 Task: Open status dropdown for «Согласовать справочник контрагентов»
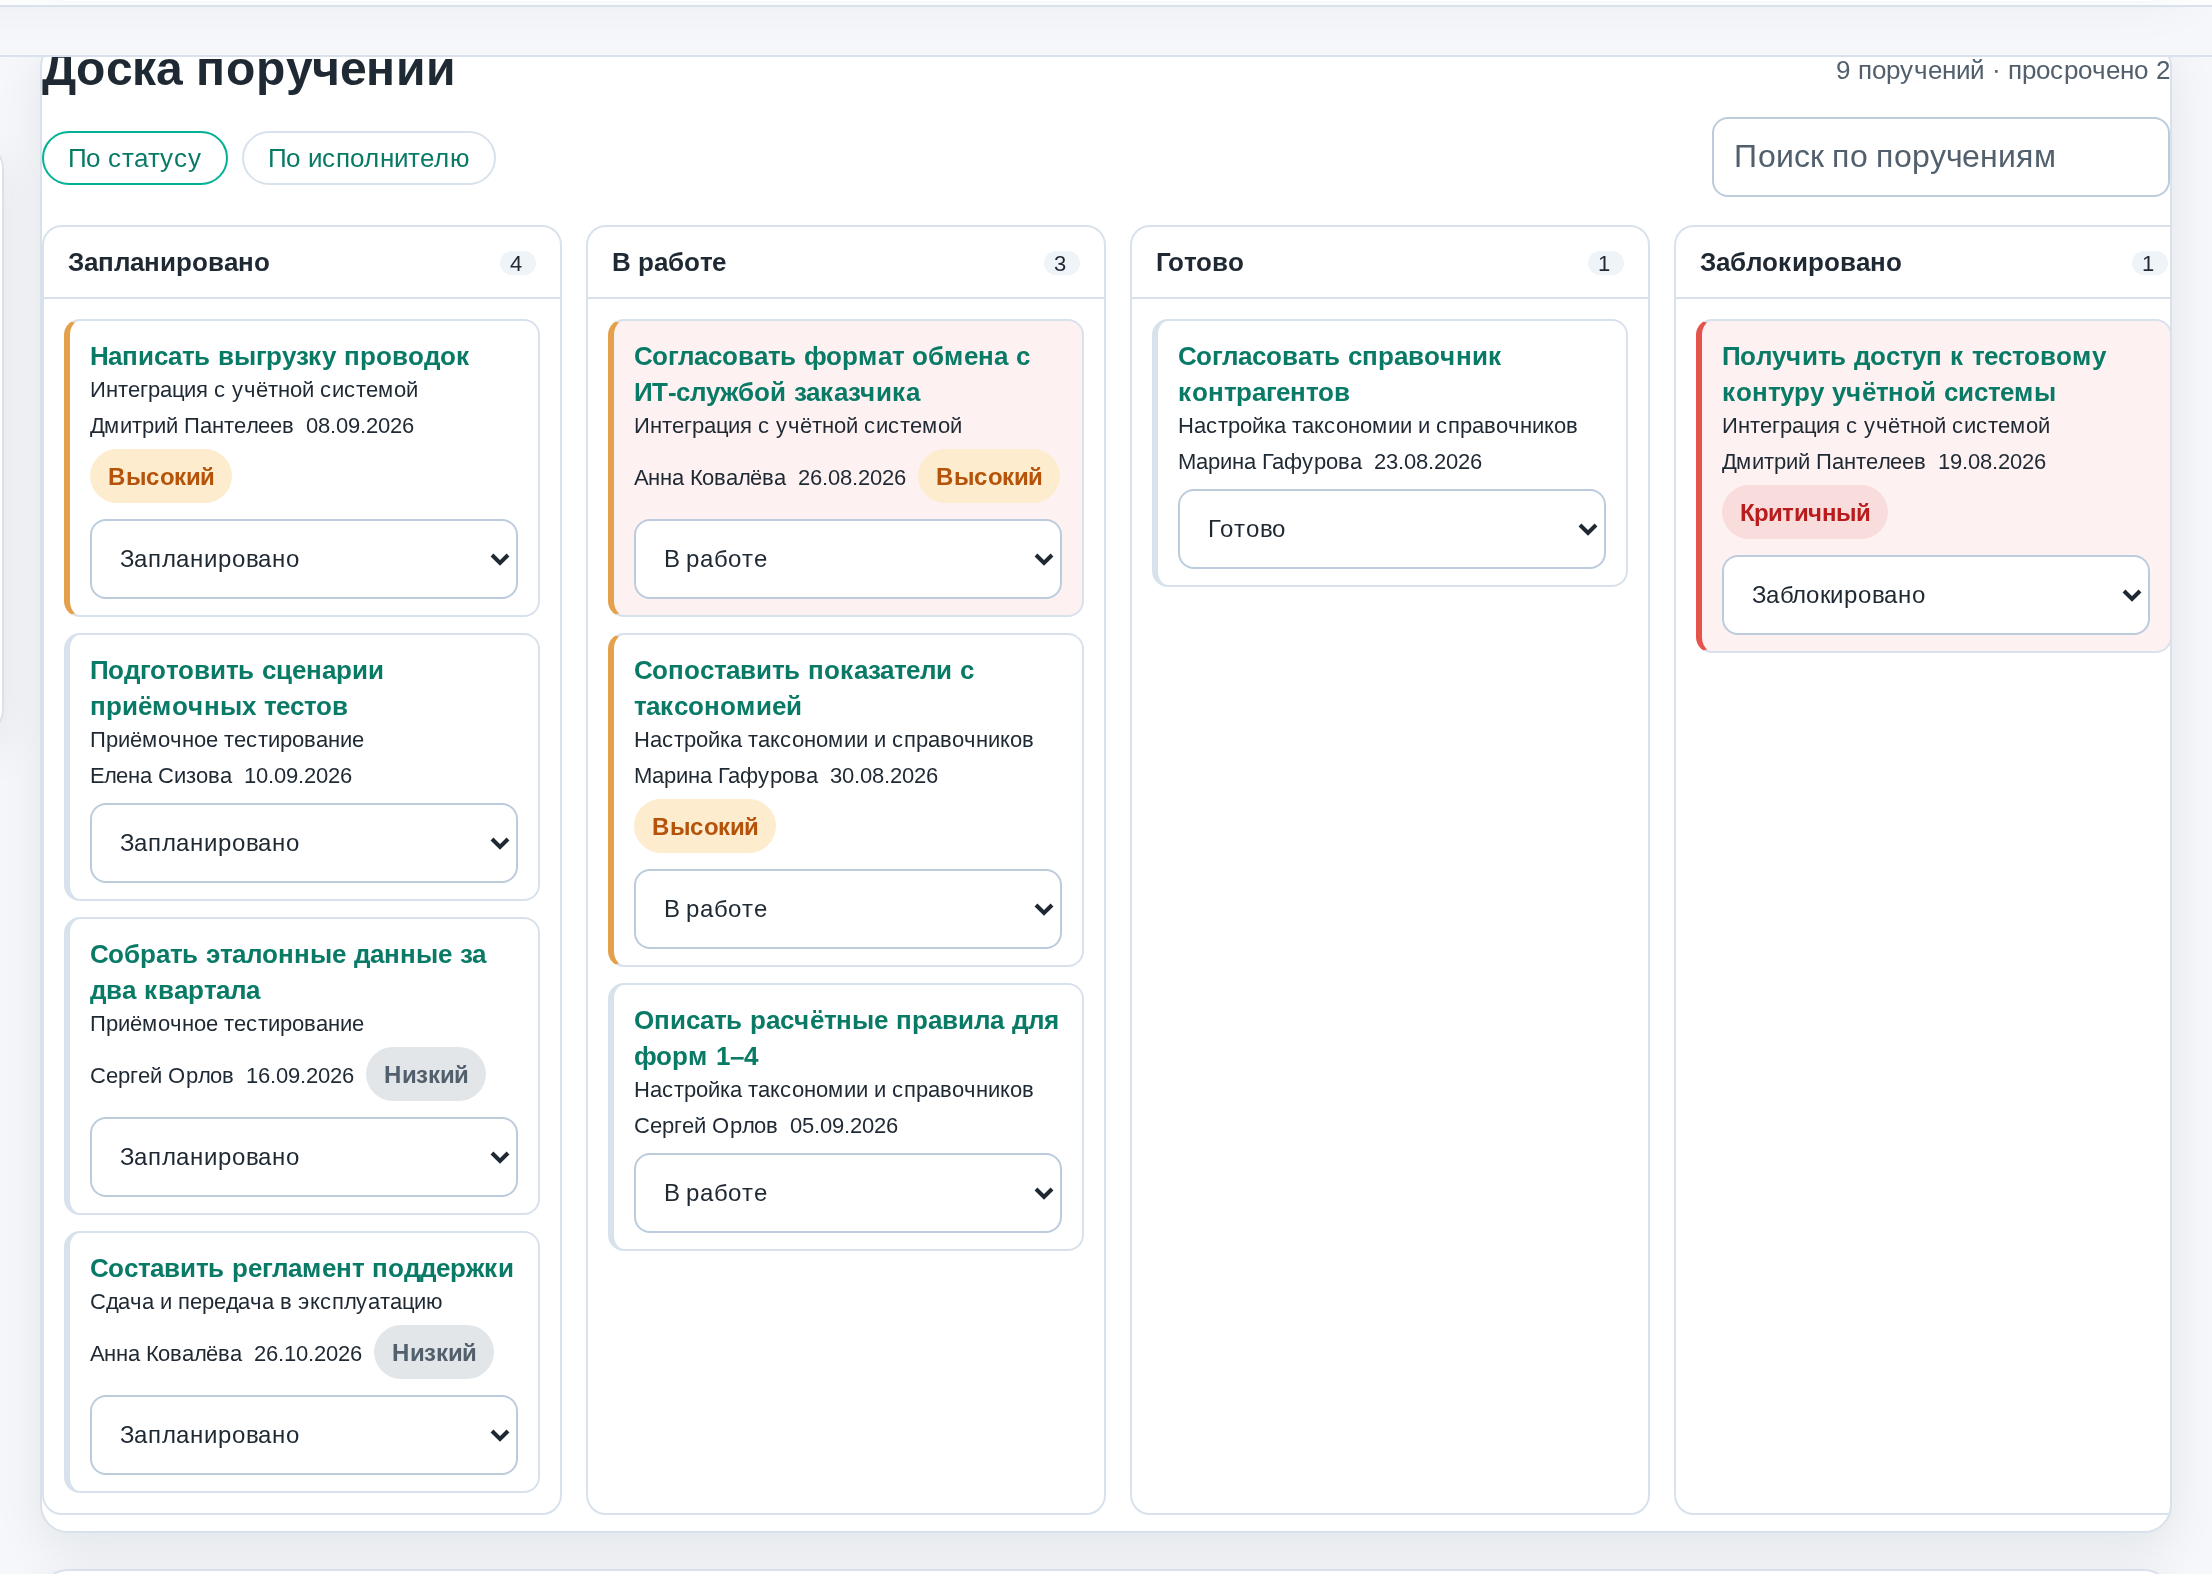click(x=1392, y=529)
